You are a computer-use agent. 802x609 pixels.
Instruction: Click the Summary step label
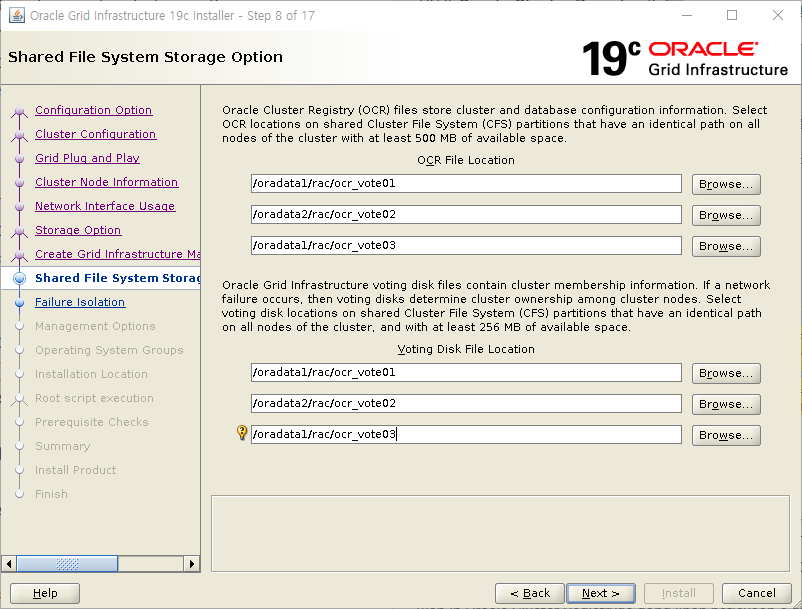62,446
